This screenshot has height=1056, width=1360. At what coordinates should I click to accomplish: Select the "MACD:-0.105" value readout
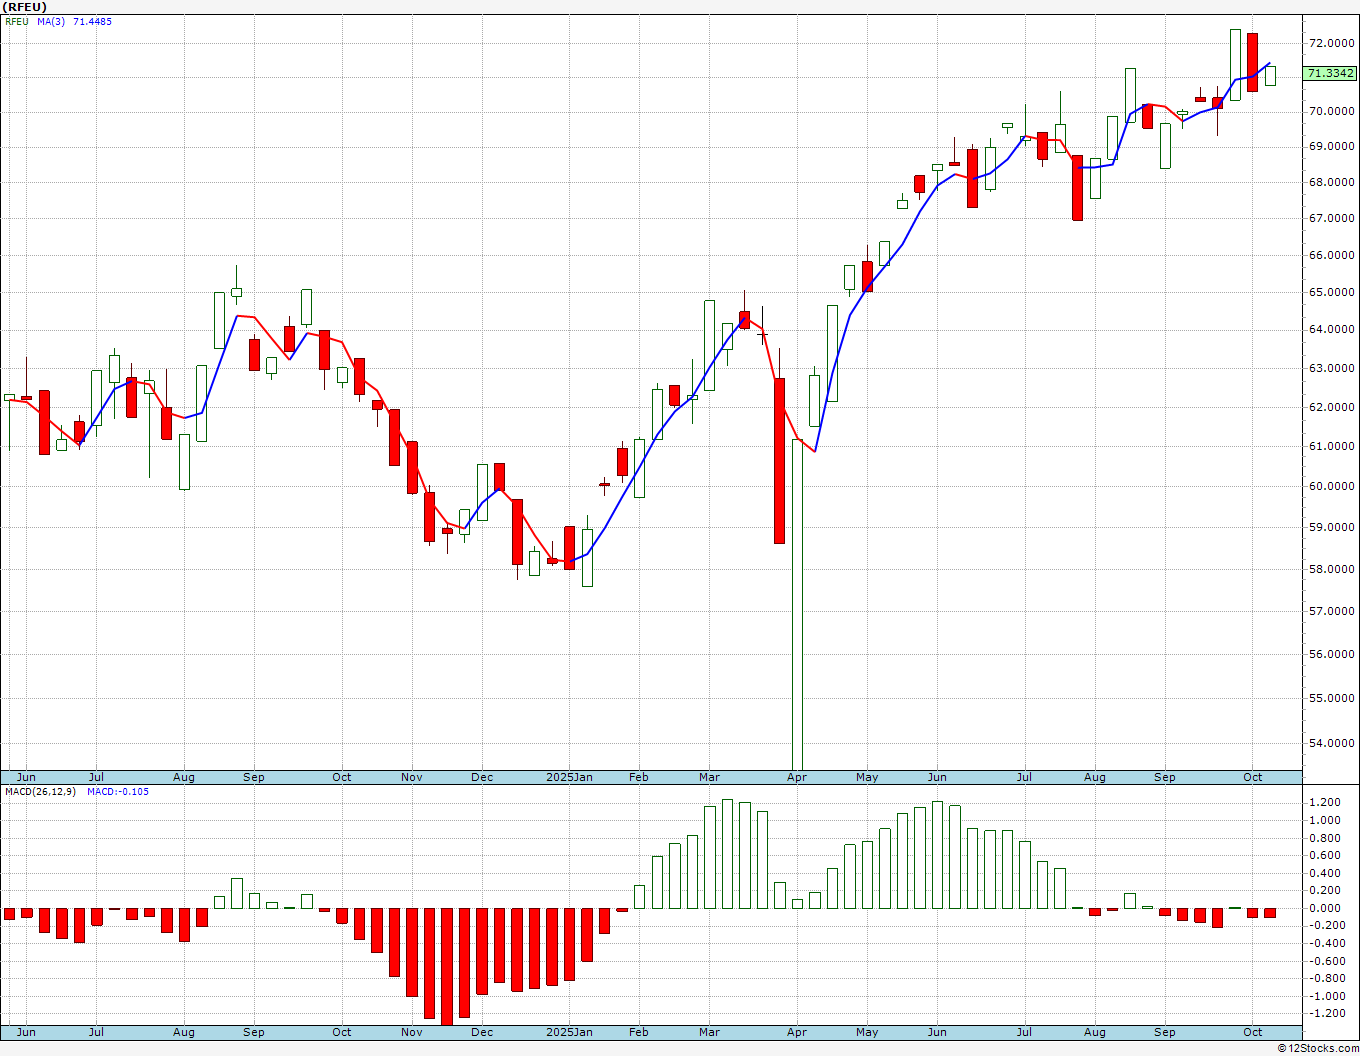tap(118, 792)
